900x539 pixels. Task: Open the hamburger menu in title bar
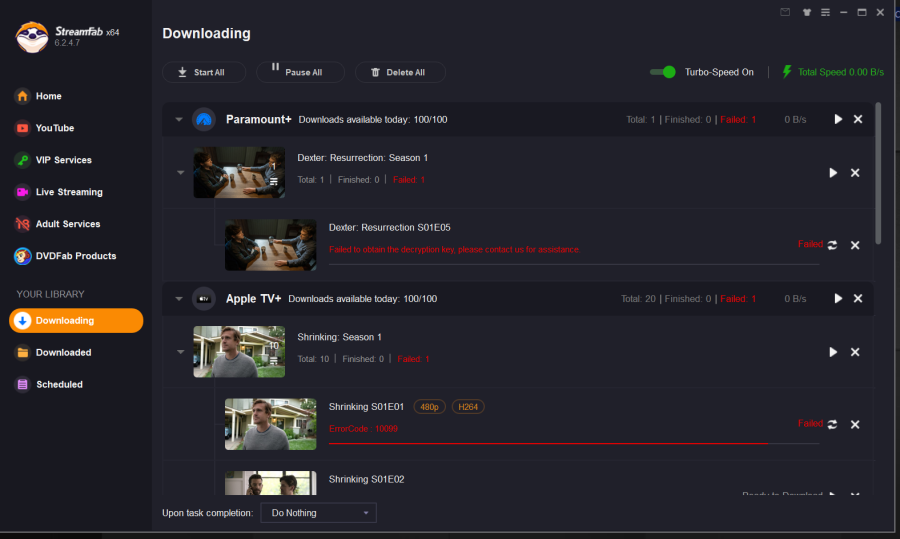[825, 12]
